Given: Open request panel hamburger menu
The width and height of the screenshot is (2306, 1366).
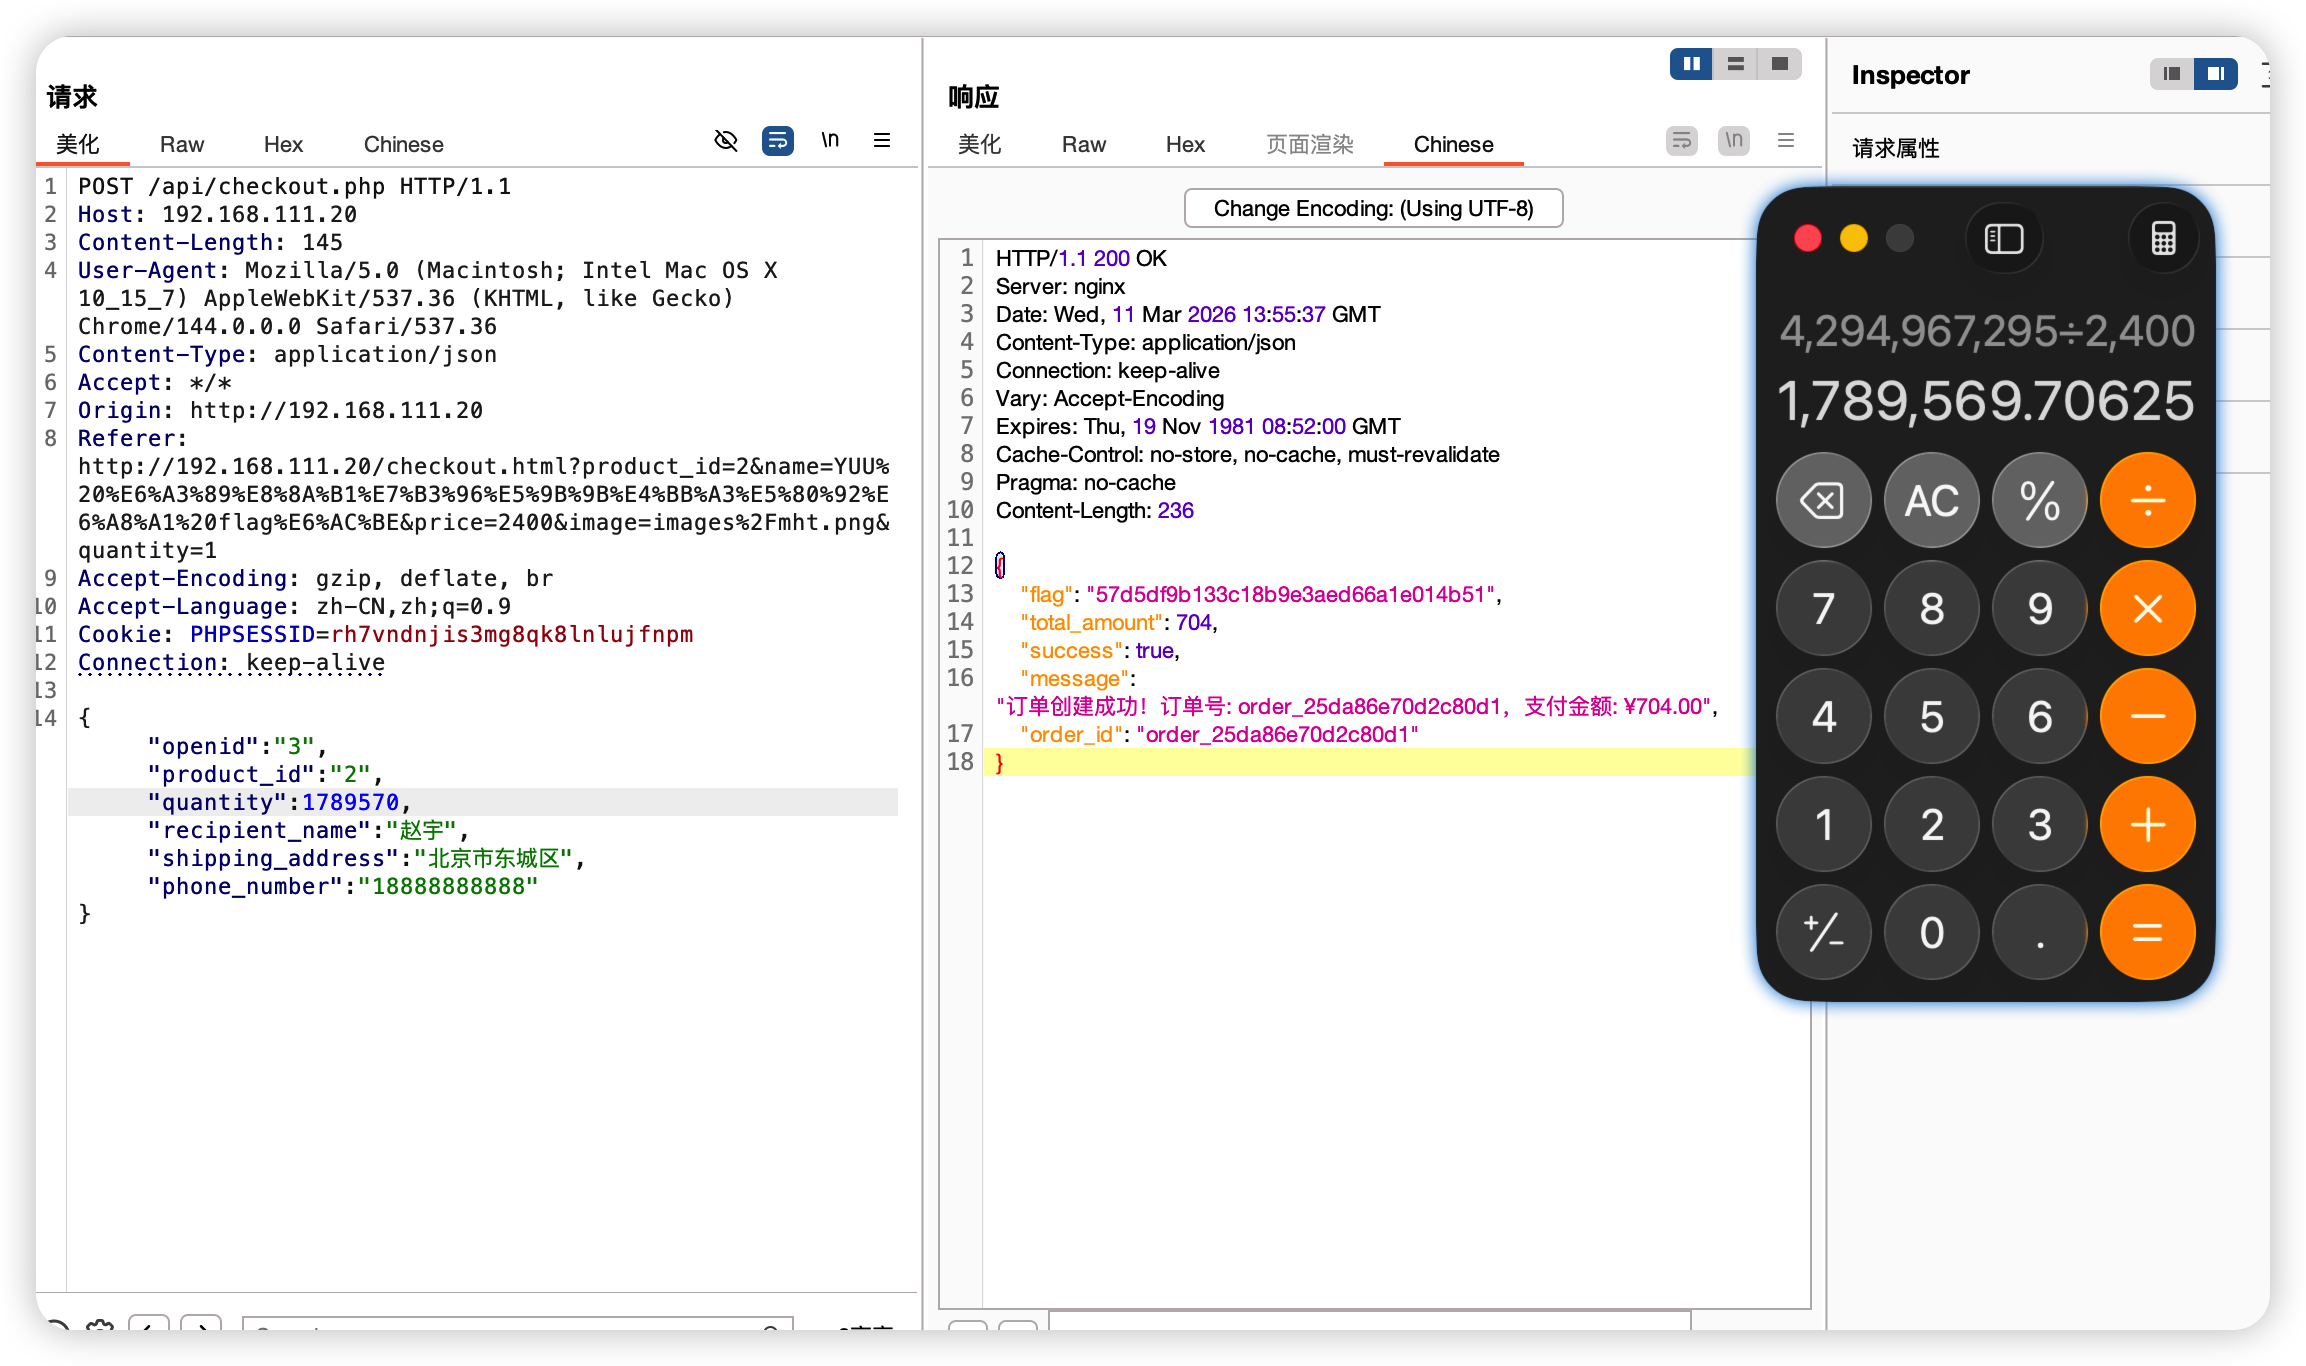Looking at the screenshot, I should point(882,141).
